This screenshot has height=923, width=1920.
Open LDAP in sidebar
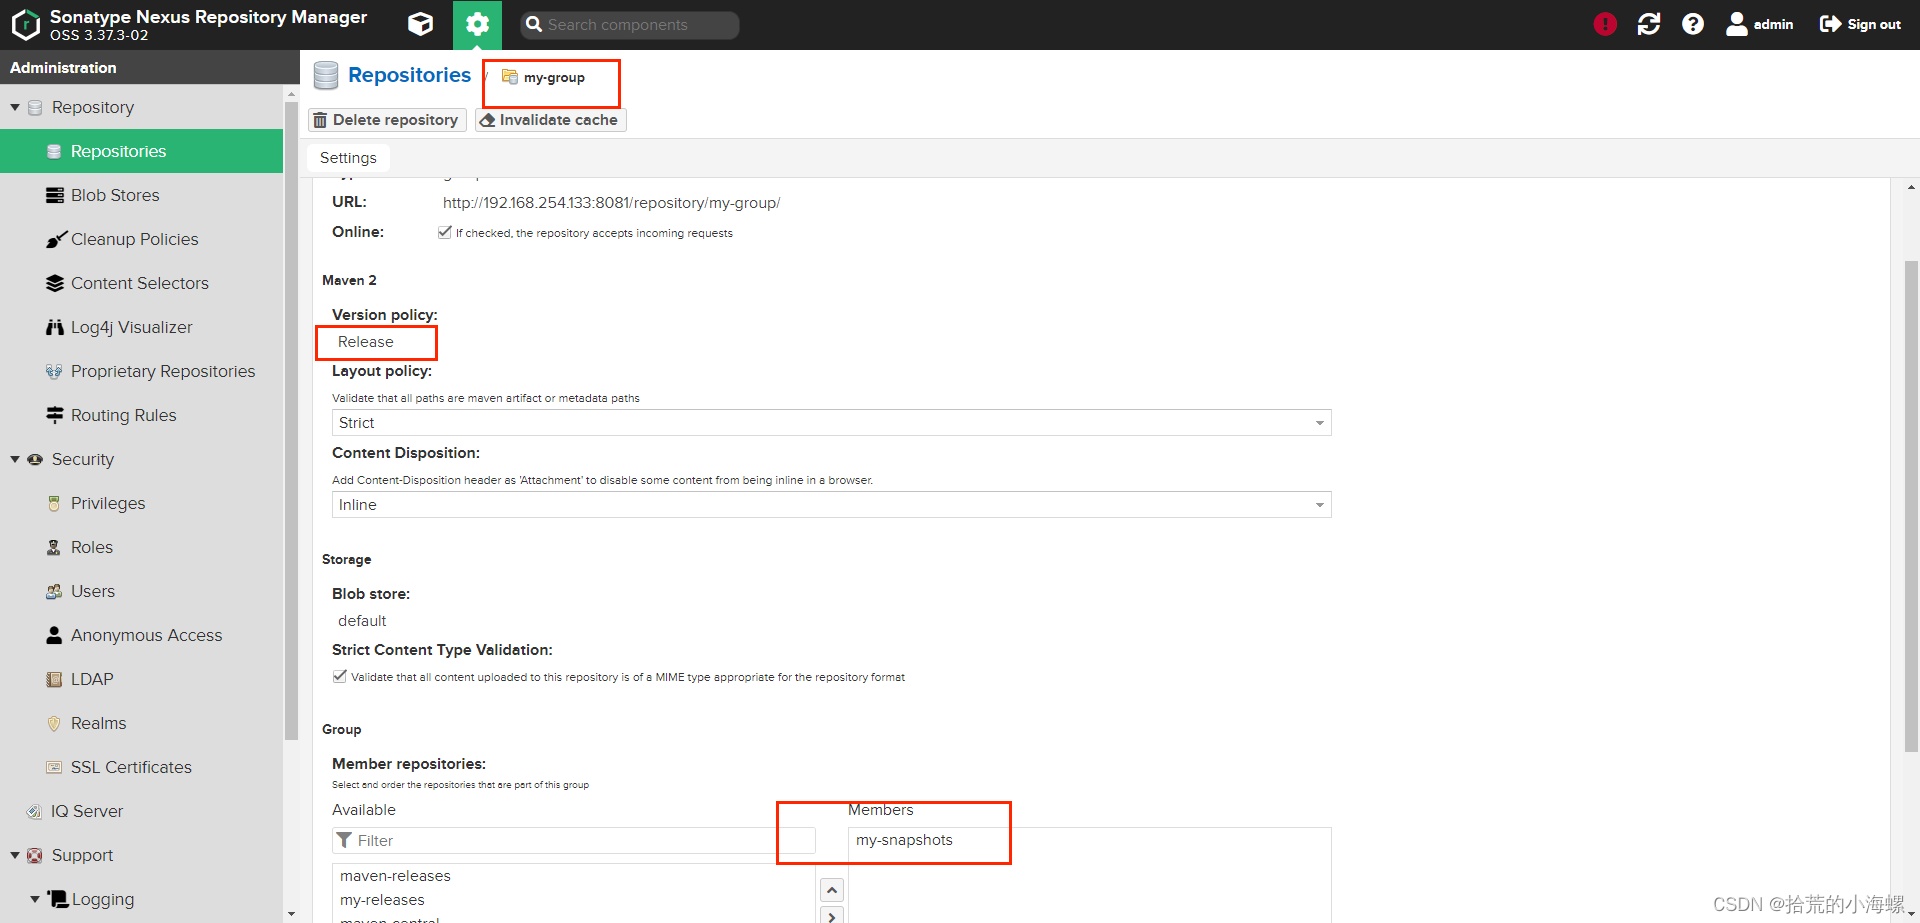[x=142, y=679]
